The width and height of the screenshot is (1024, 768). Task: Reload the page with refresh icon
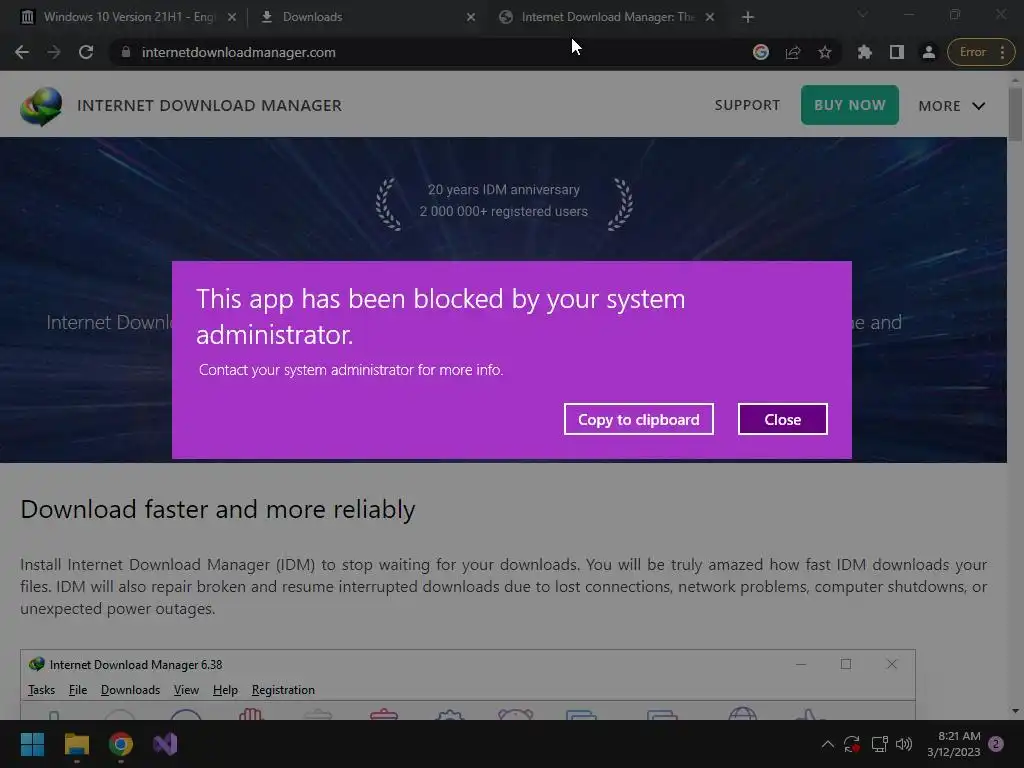[x=86, y=52]
